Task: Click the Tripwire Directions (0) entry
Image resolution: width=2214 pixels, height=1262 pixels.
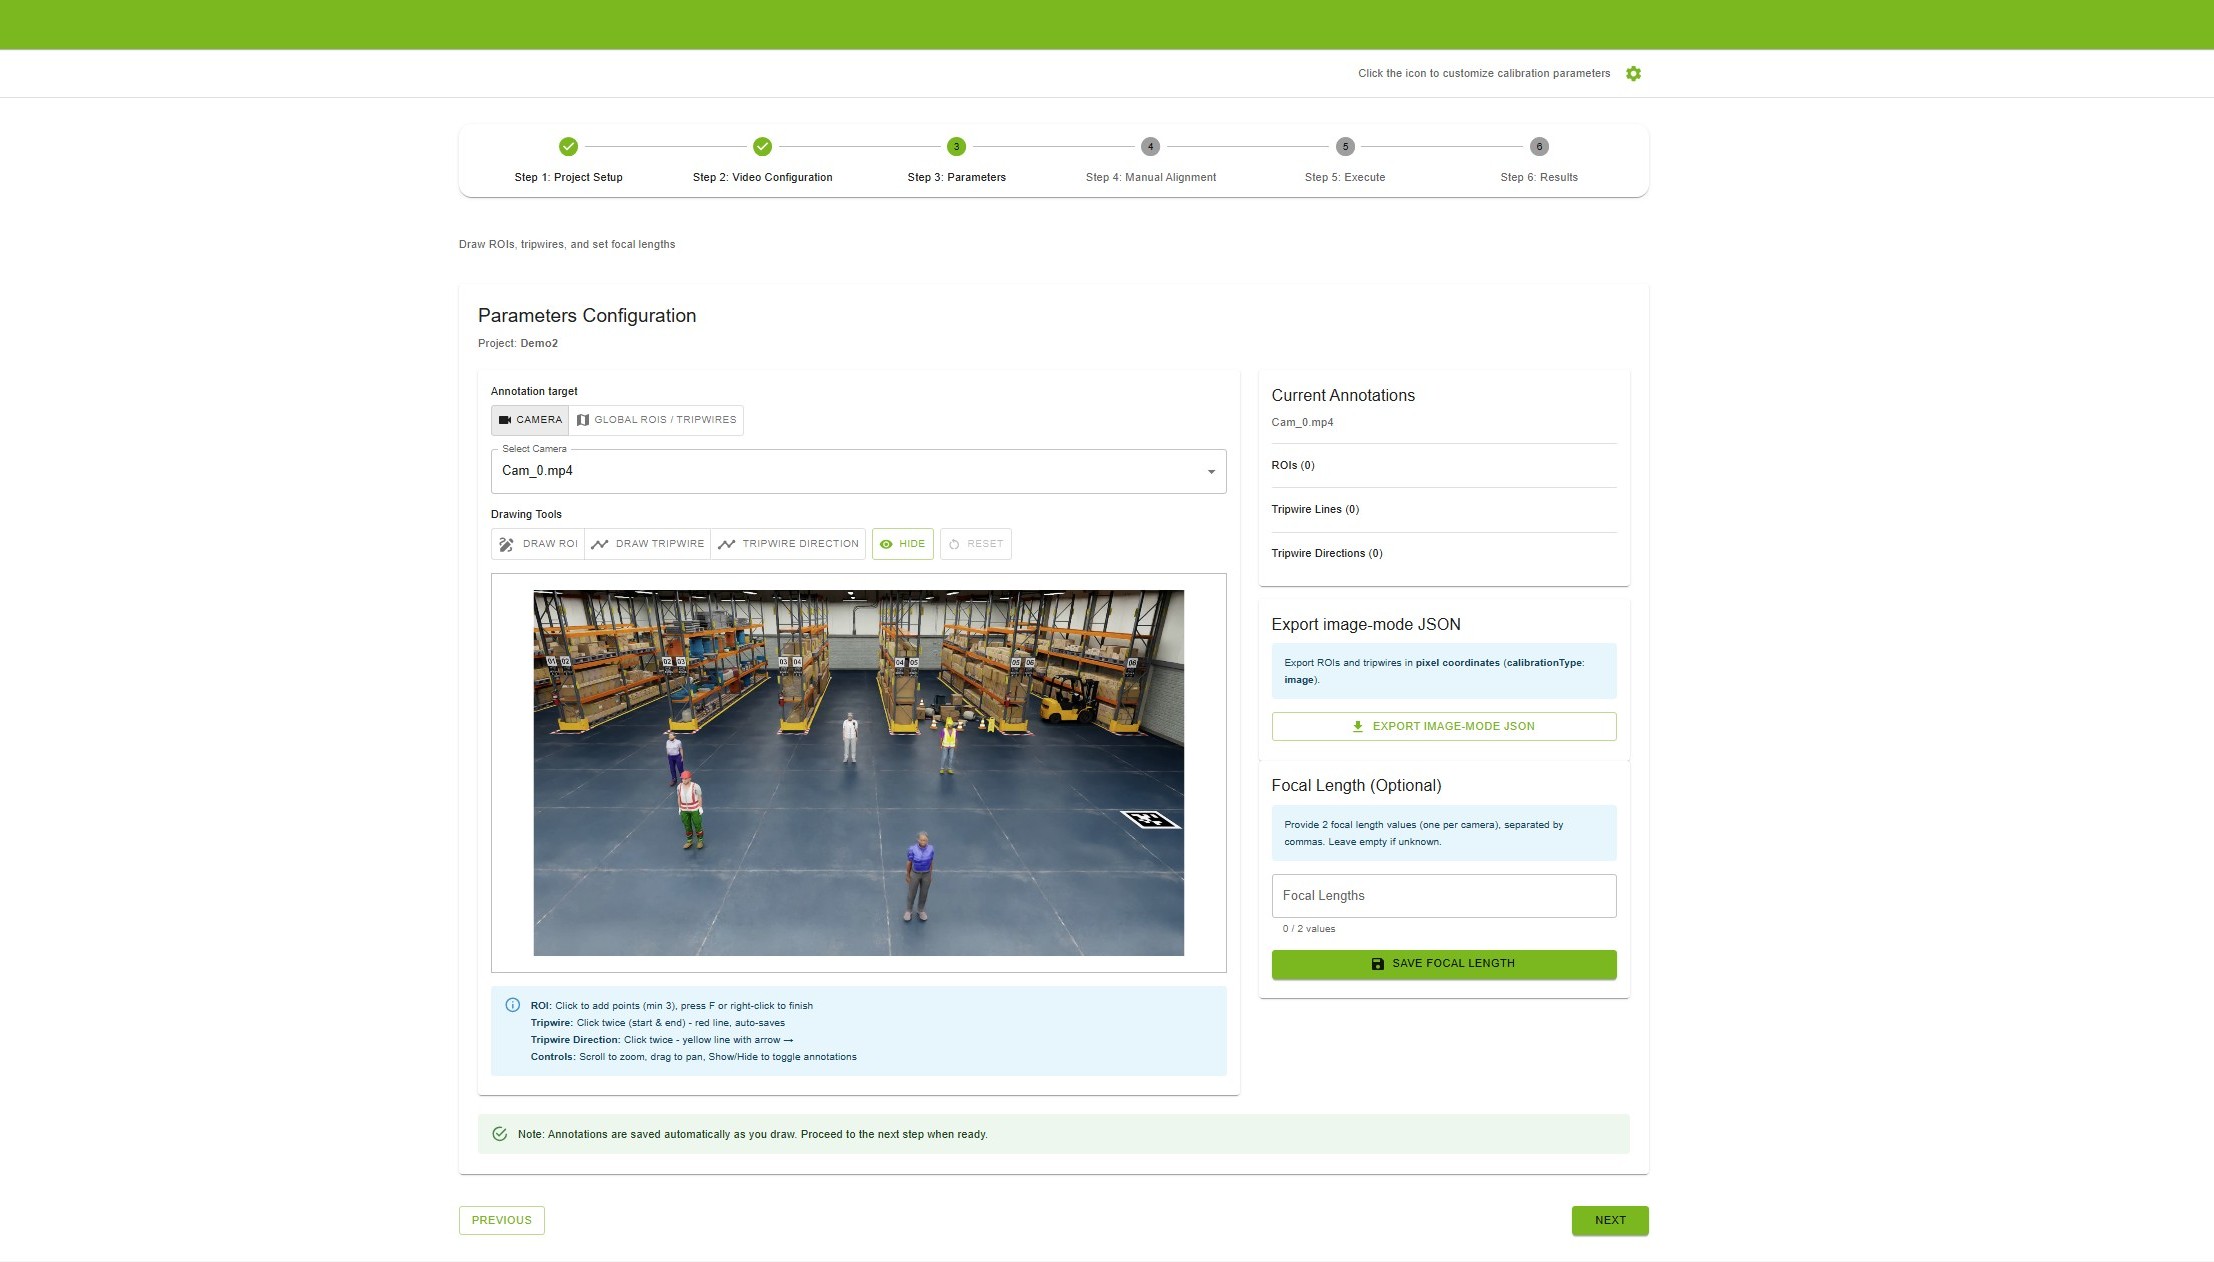Action: (1327, 553)
